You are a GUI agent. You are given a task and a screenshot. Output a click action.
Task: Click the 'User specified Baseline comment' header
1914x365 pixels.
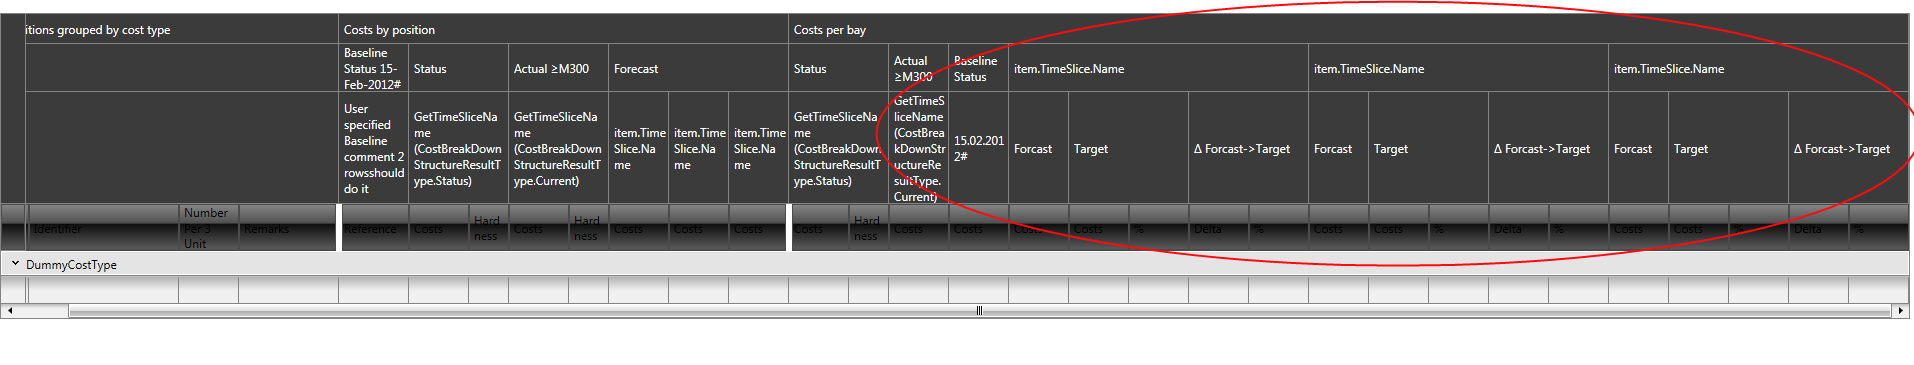click(x=373, y=149)
